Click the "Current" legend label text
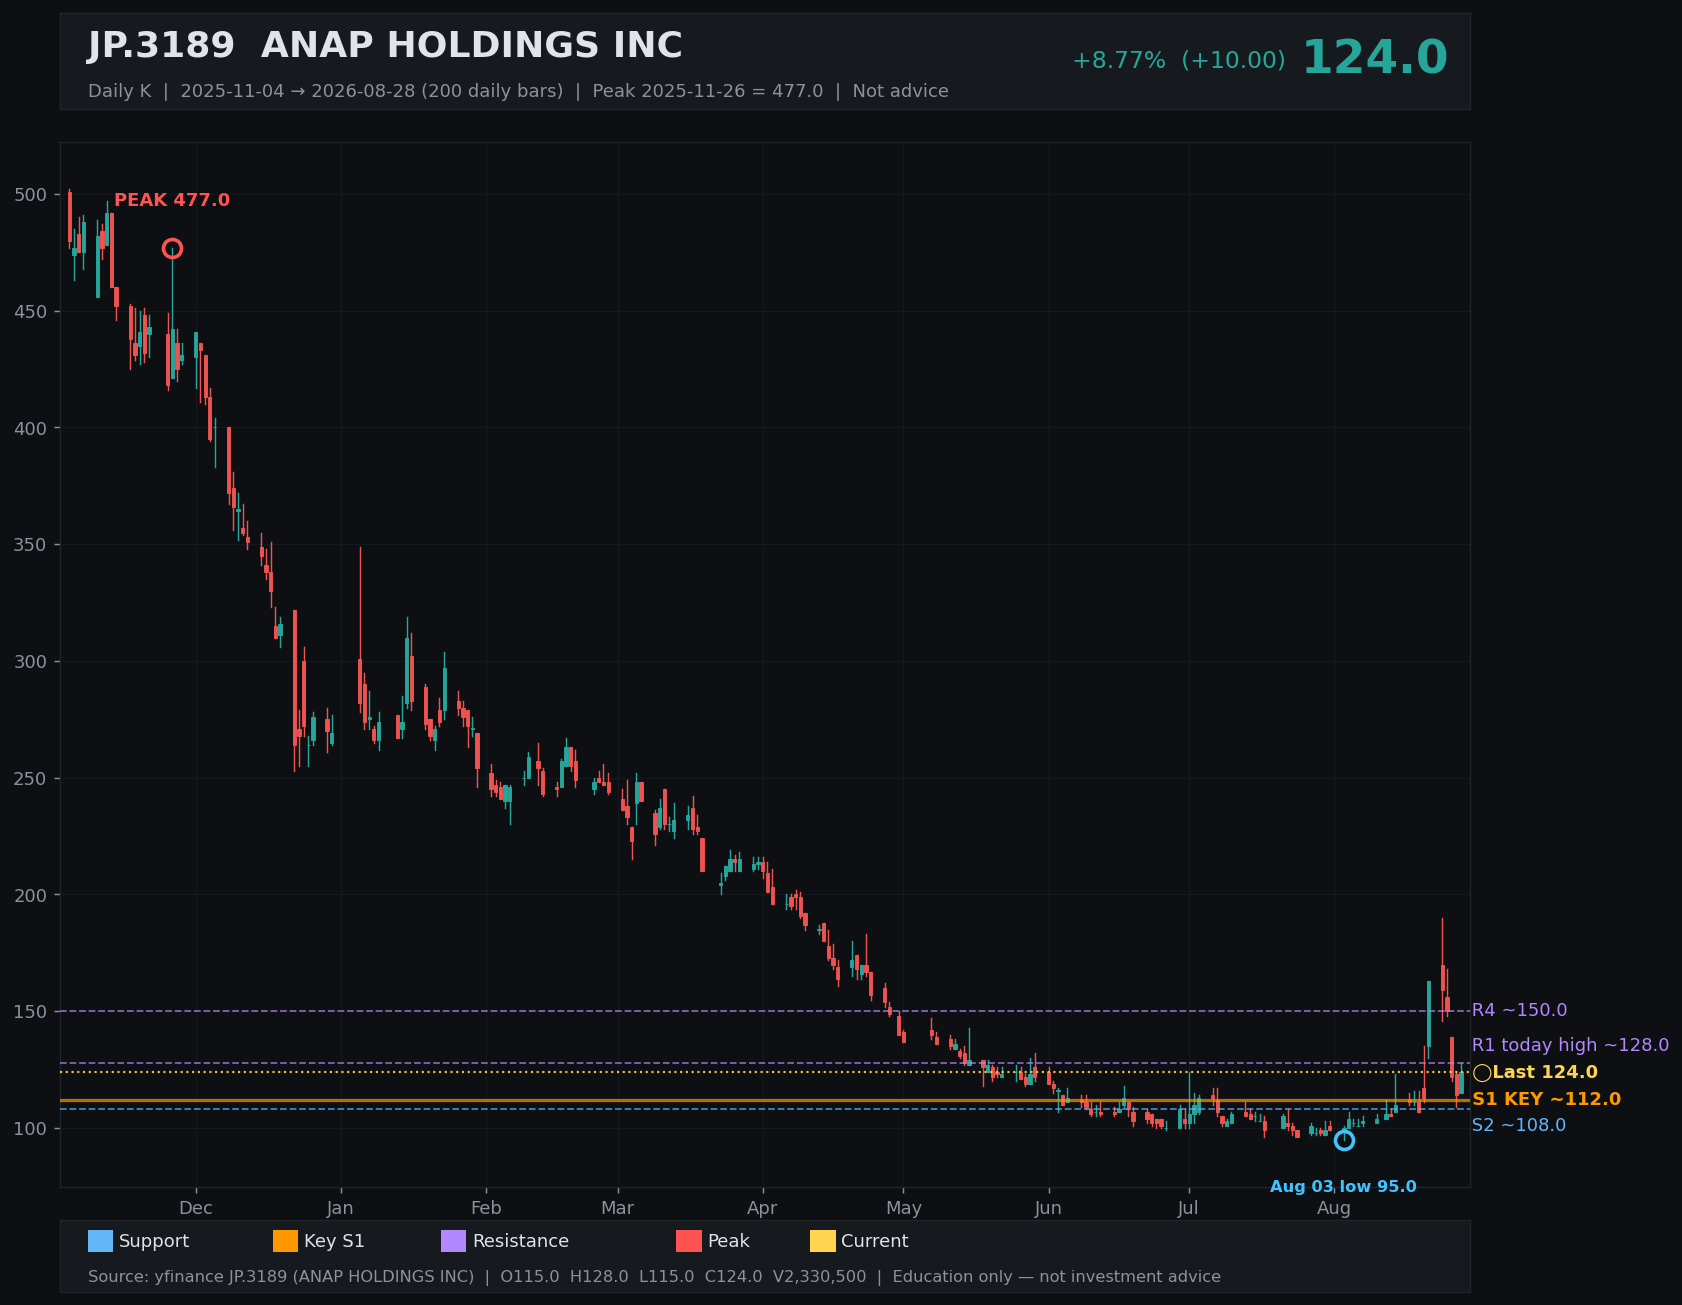Screen dimensions: 1682x1305 875,1241
